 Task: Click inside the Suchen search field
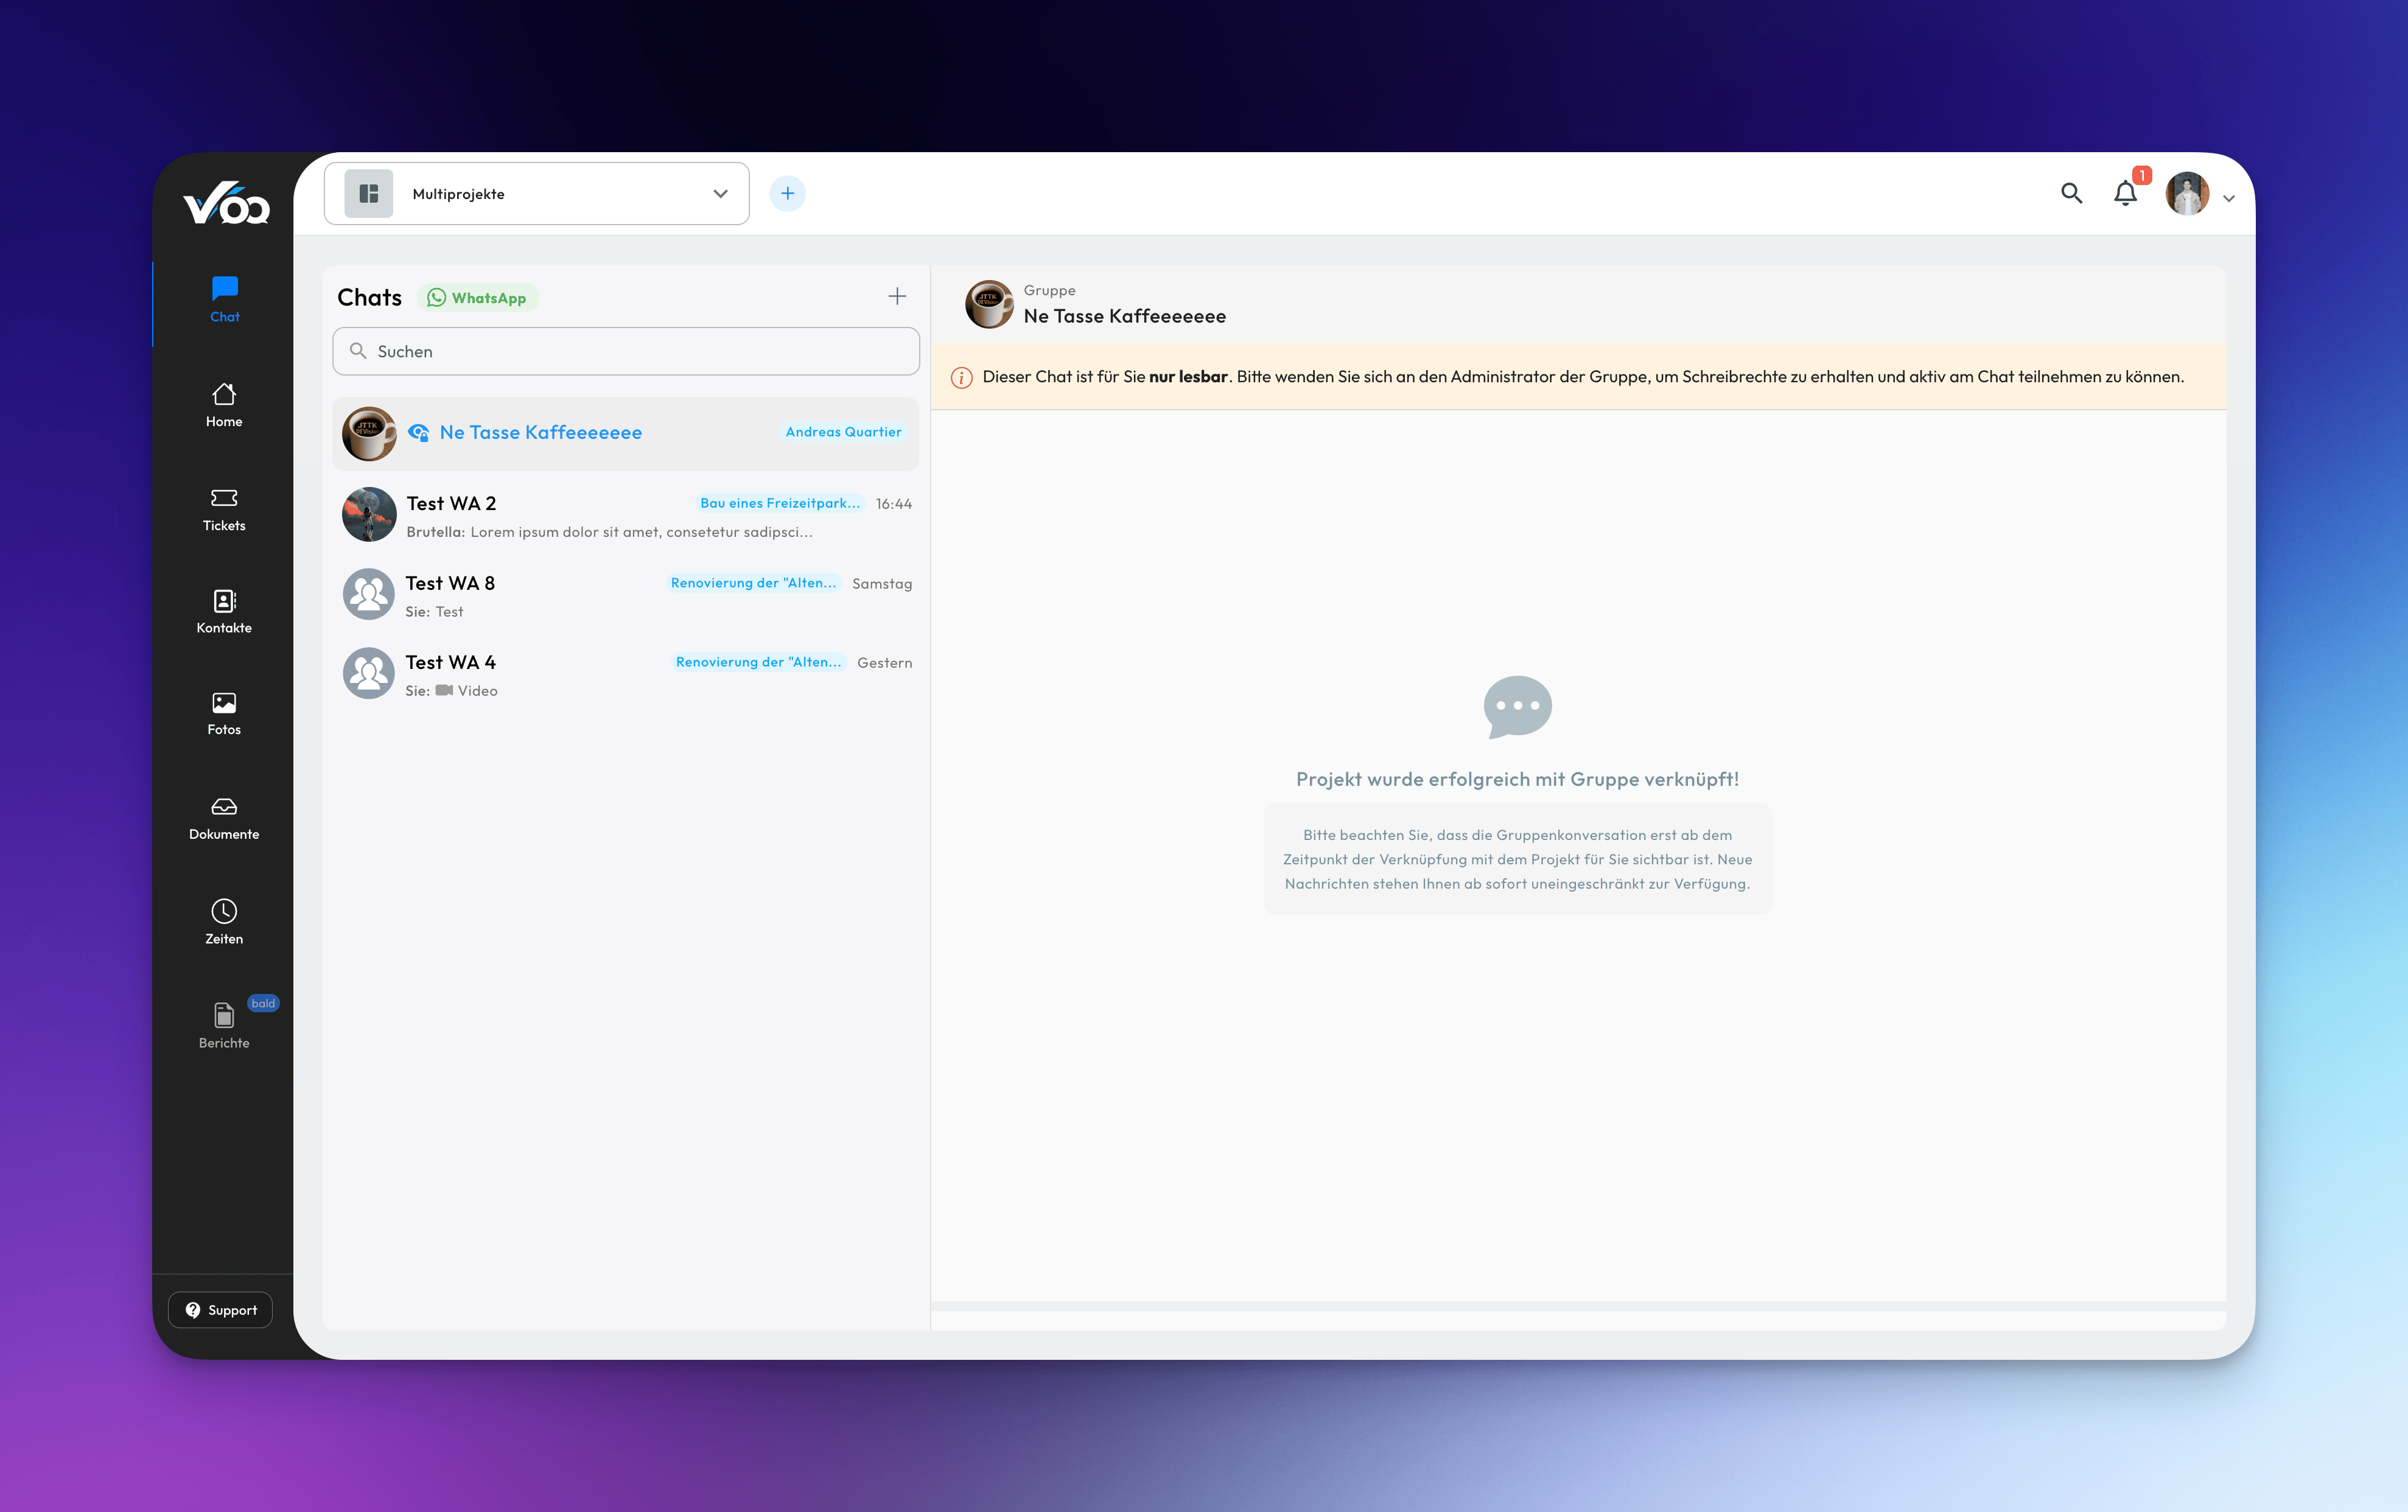tap(625, 351)
